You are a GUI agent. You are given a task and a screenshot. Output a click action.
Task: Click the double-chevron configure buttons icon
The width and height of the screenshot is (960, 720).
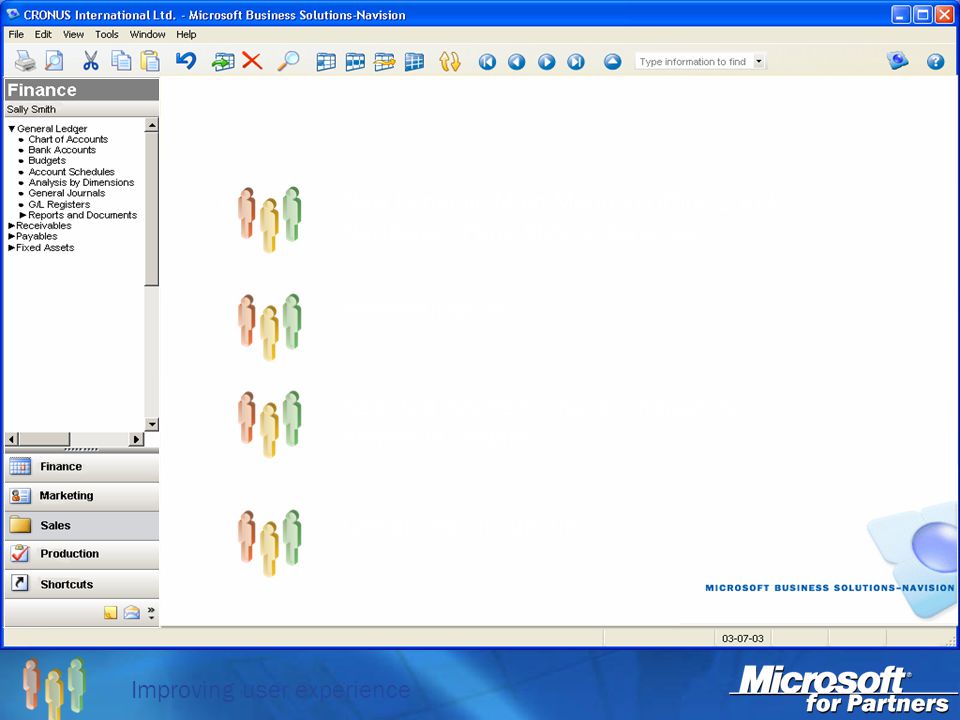[x=151, y=613]
